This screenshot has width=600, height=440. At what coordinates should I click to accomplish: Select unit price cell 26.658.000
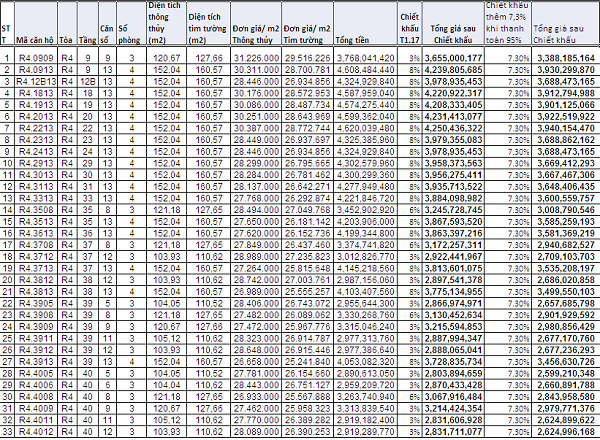(256, 362)
